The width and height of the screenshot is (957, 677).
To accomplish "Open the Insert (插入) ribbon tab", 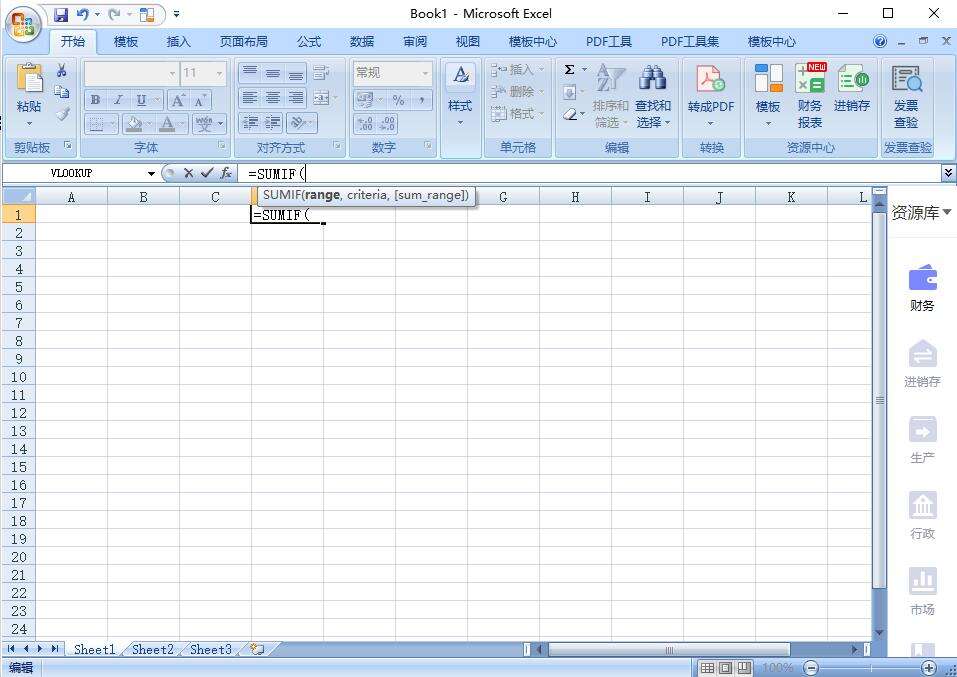I will click(178, 42).
